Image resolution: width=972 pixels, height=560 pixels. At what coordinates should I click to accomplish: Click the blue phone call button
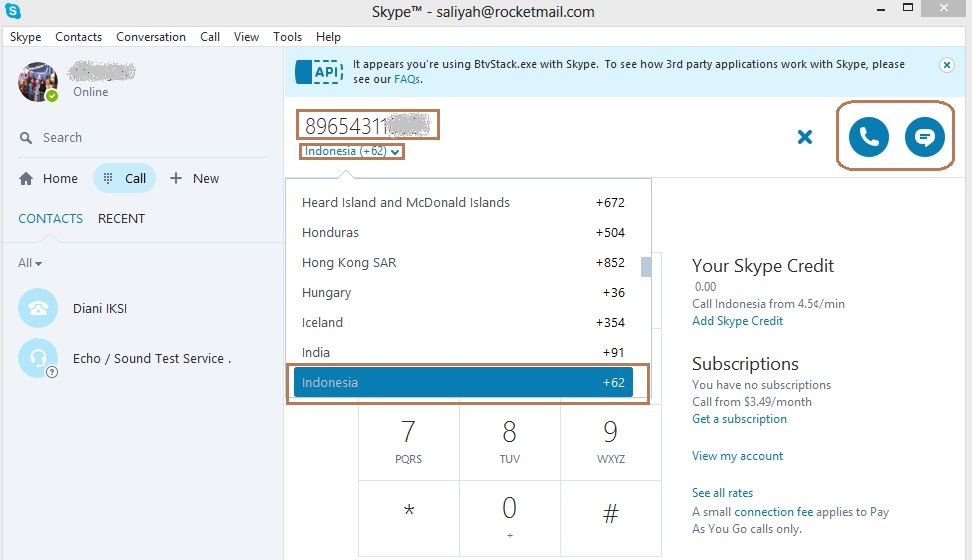(x=868, y=136)
